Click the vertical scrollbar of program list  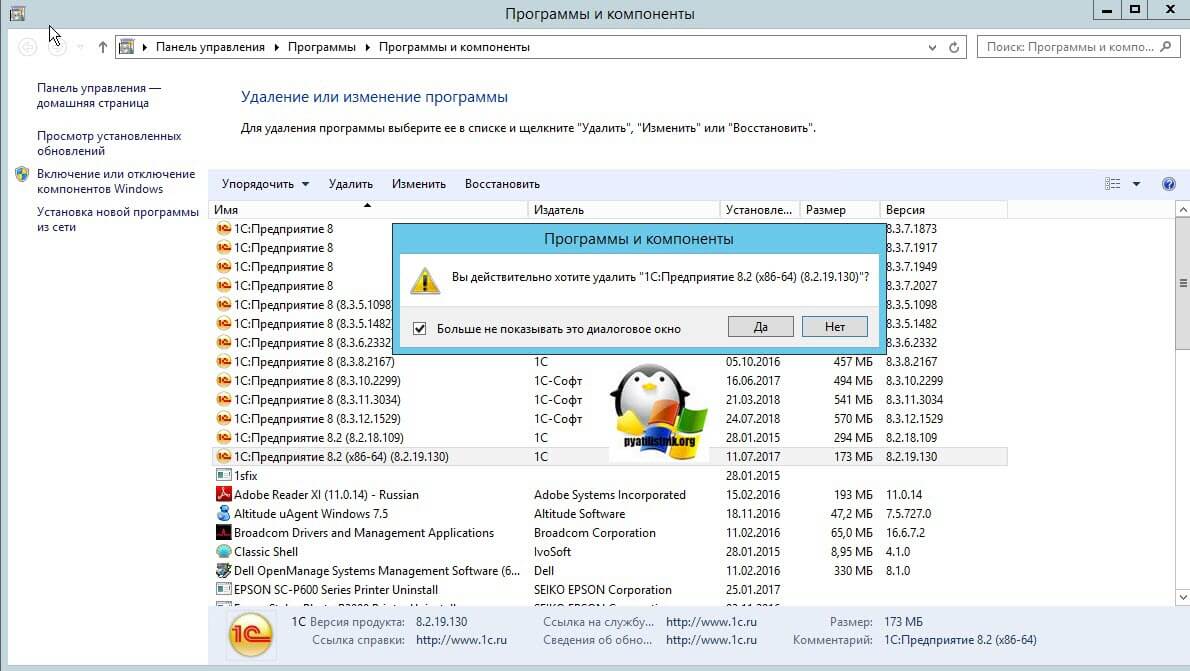pyautogui.click(x=1182, y=400)
